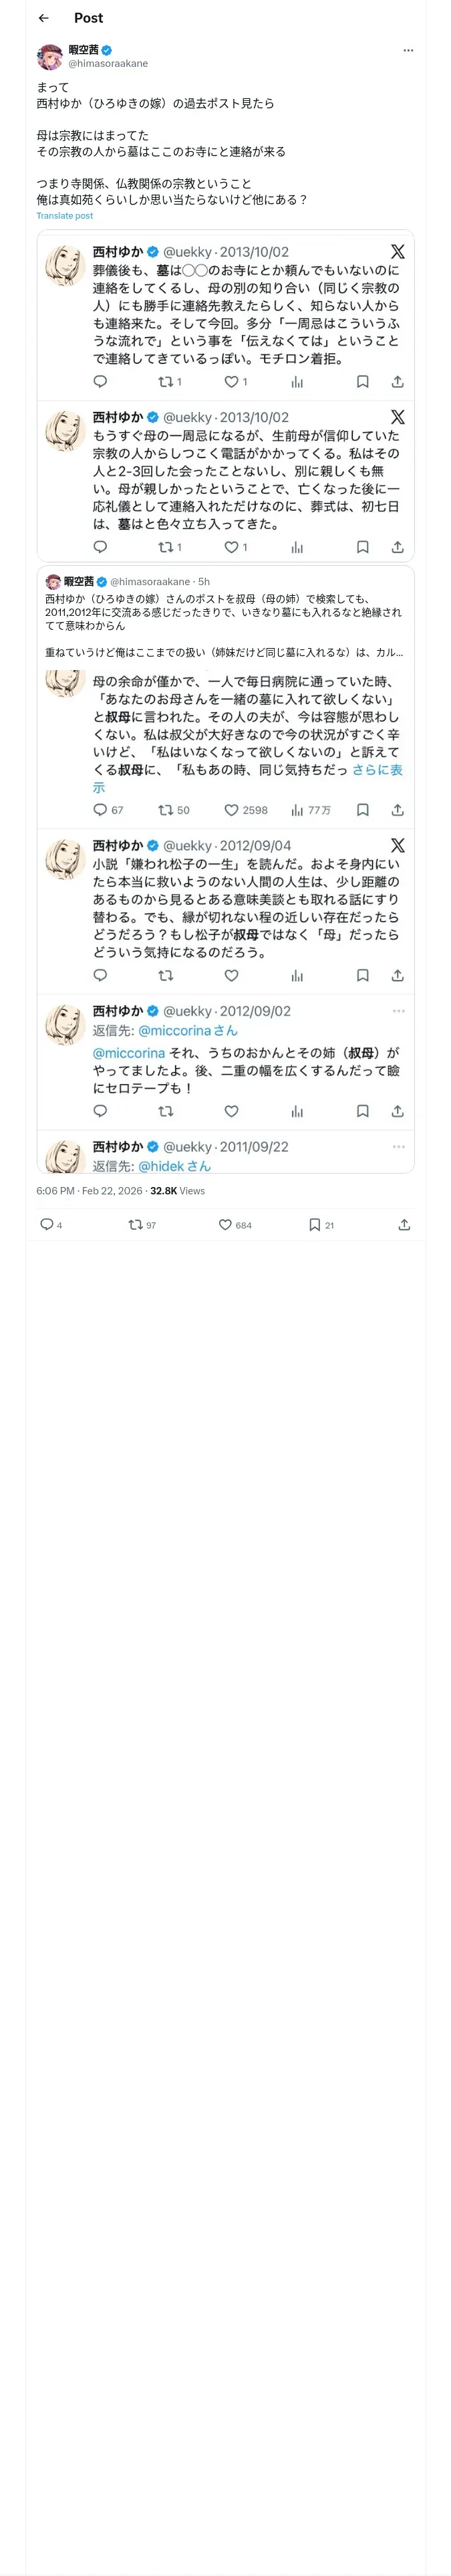Click the back arrow next to Post
The image size is (451, 2576).
point(43,18)
